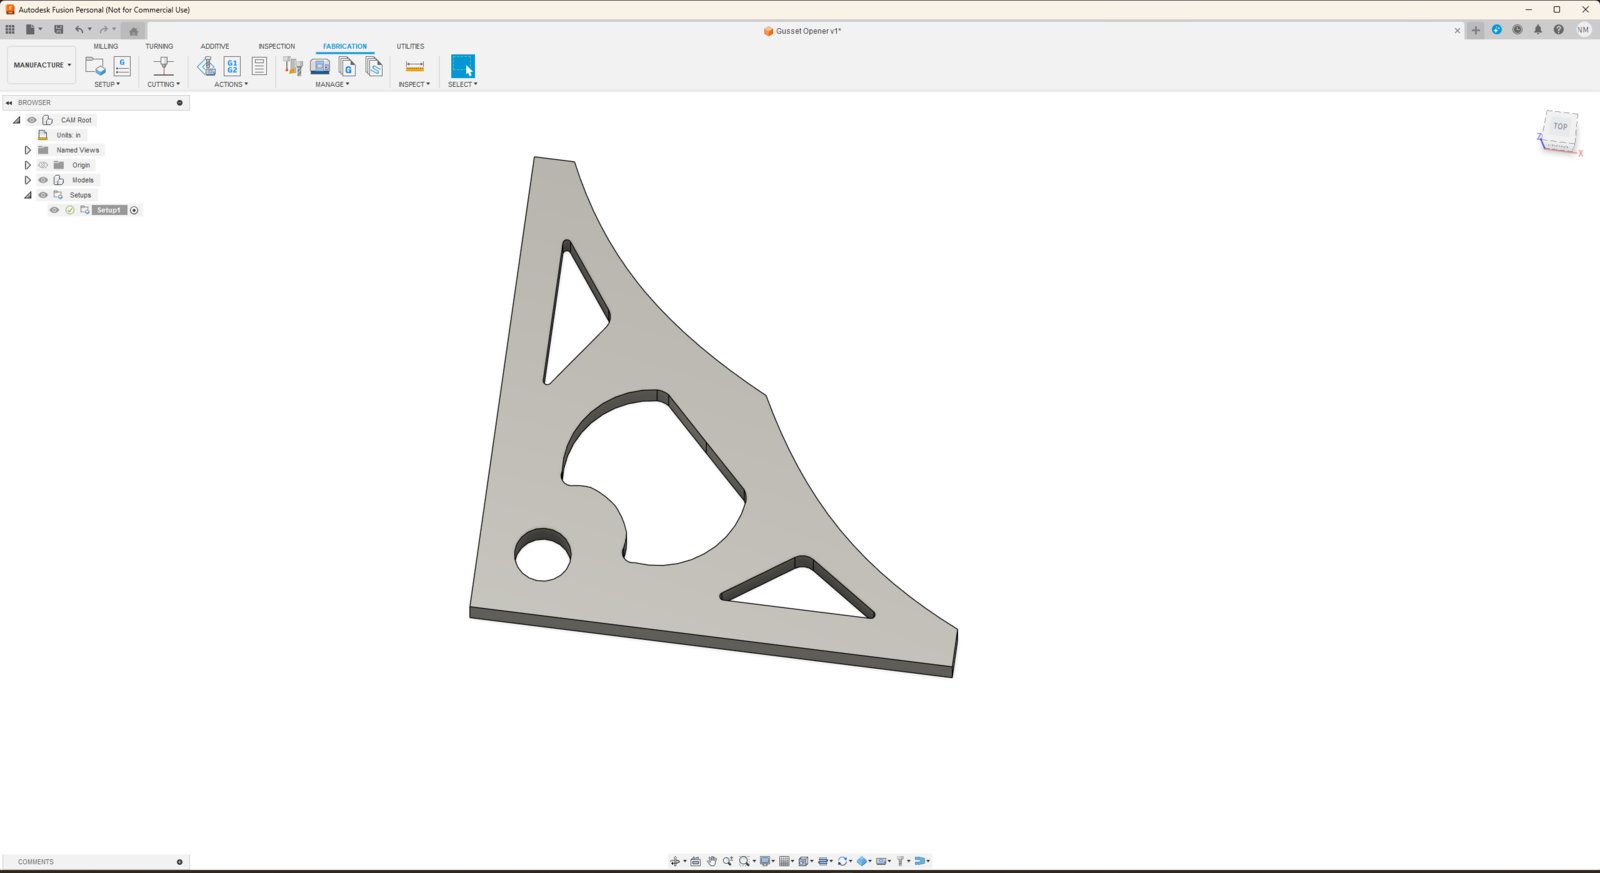Run the Simulate action

(x=206, y=66)
